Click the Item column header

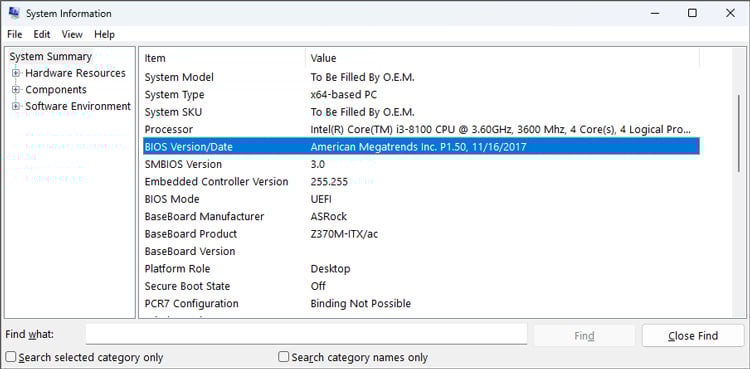tap(223, 58)
